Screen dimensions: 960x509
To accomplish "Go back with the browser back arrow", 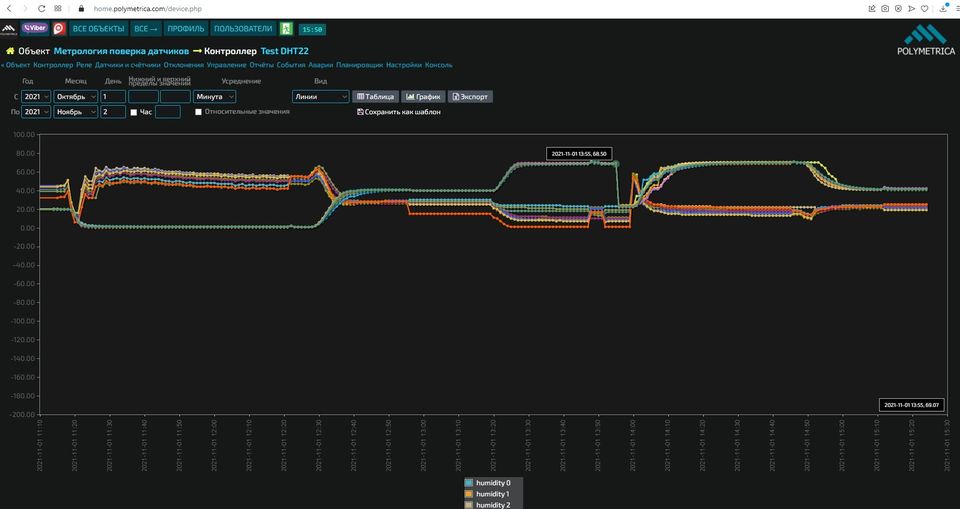I will [x=9, y=9].
